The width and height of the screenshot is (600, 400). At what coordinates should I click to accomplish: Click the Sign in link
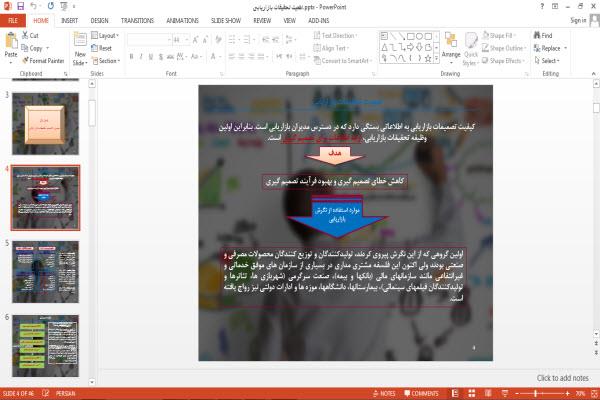tap(578, 20)
